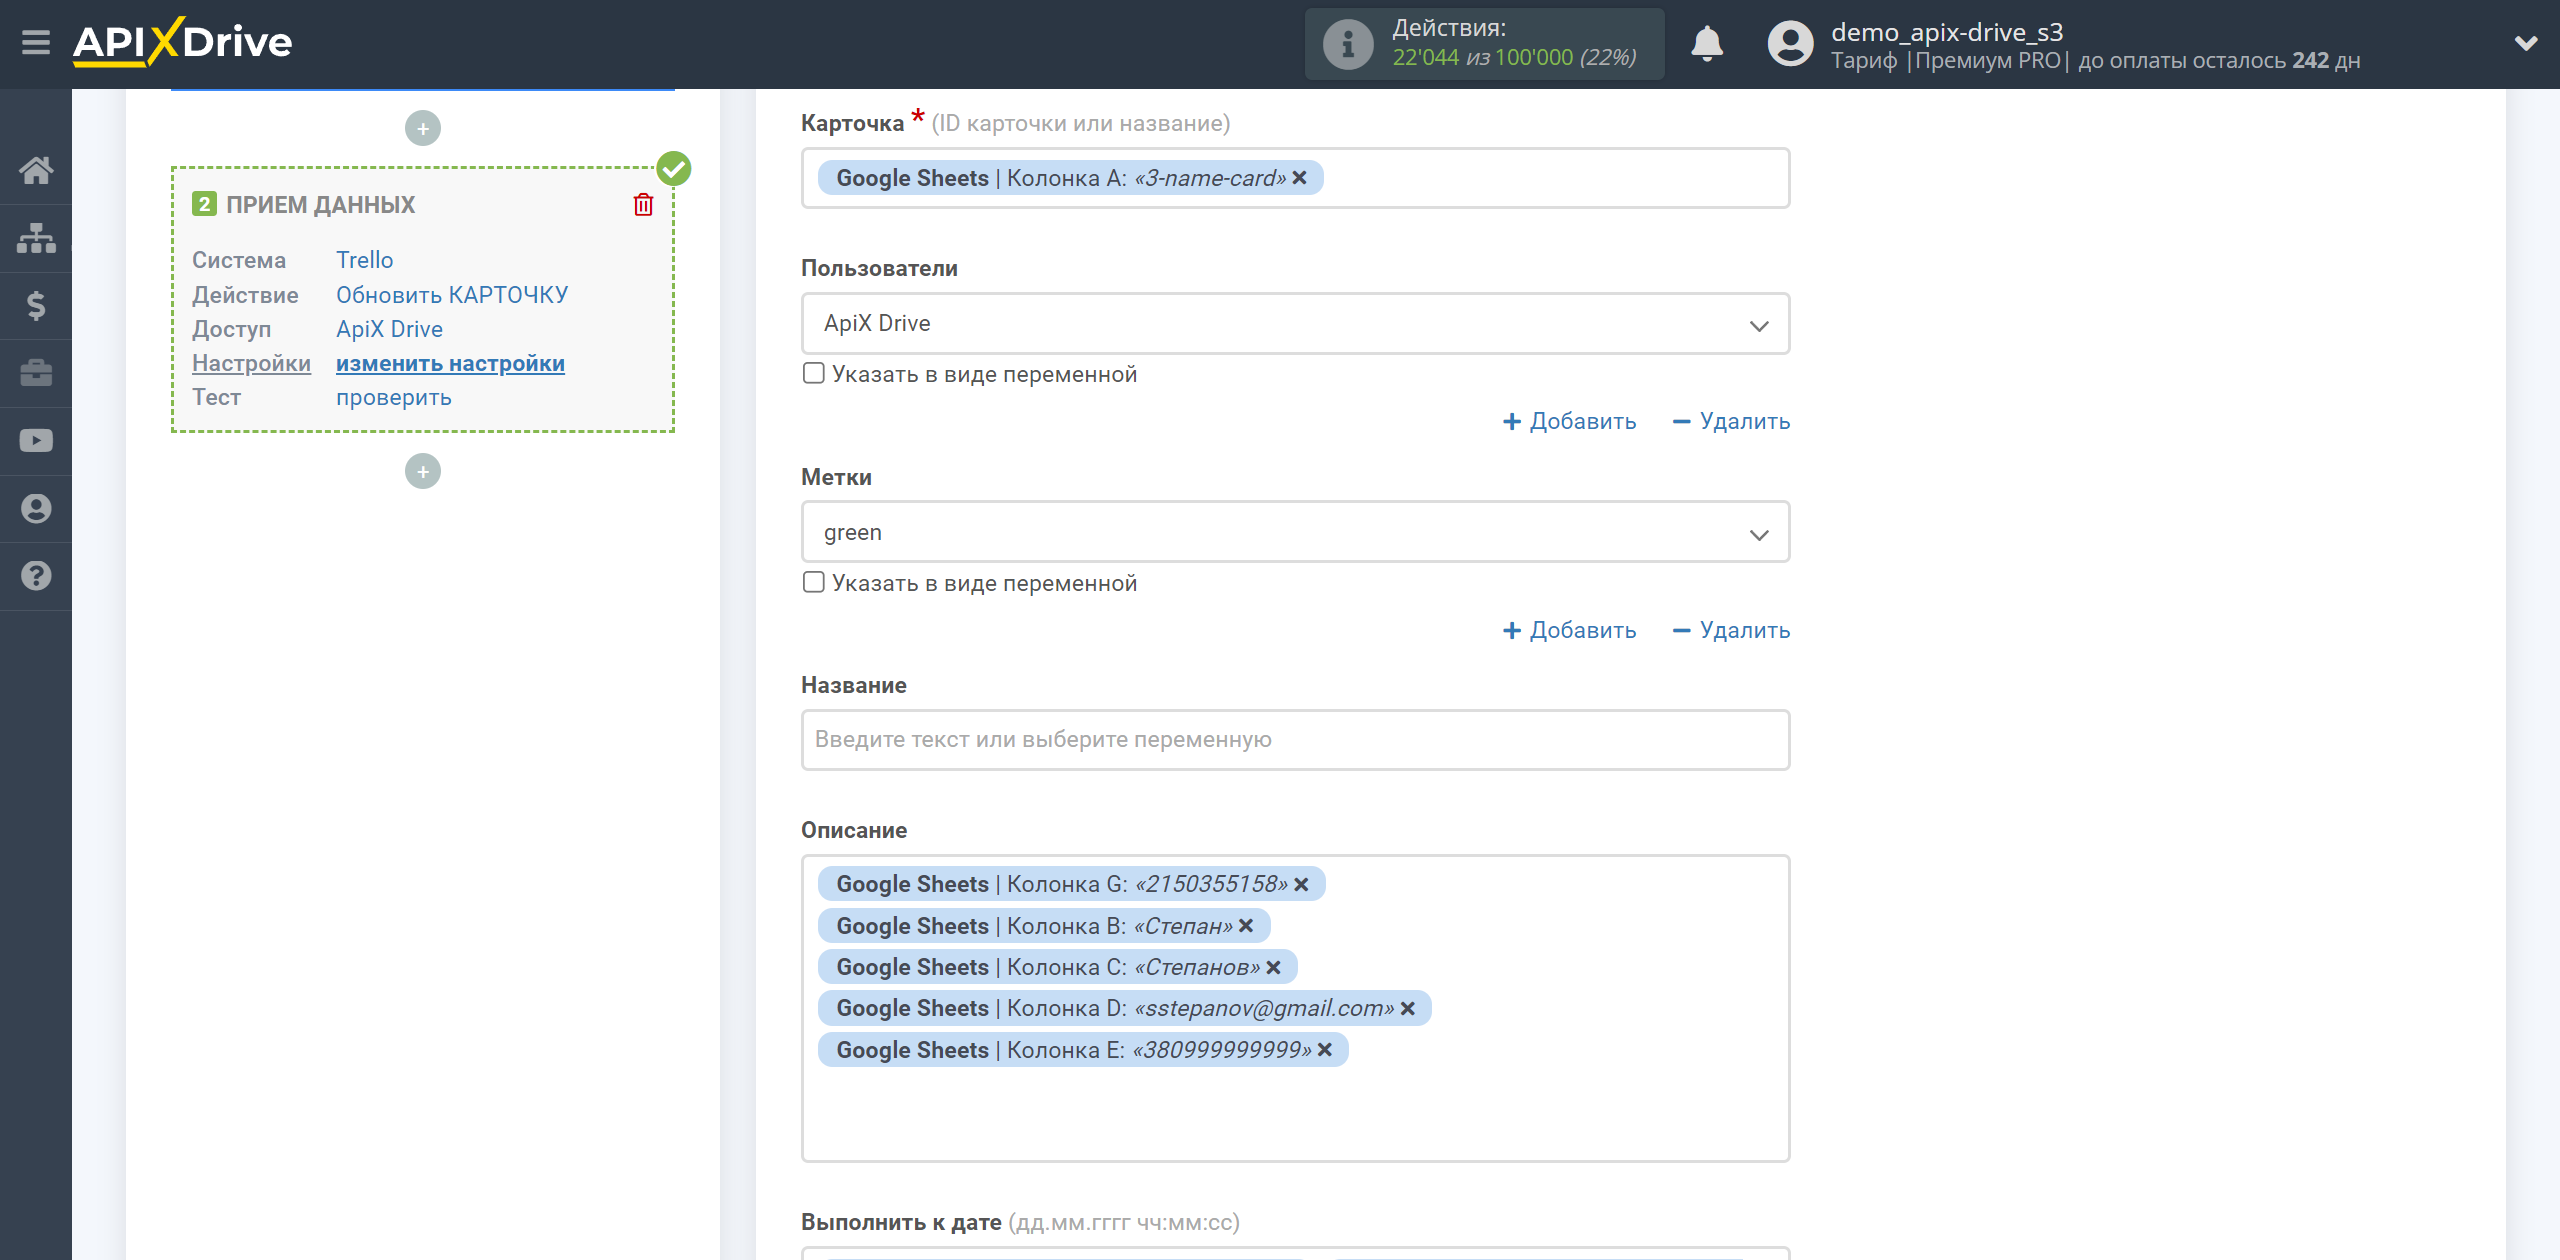Click the ApiX Drive logo
Viewport: 2560px width, 1260px height.
point(183,42)
